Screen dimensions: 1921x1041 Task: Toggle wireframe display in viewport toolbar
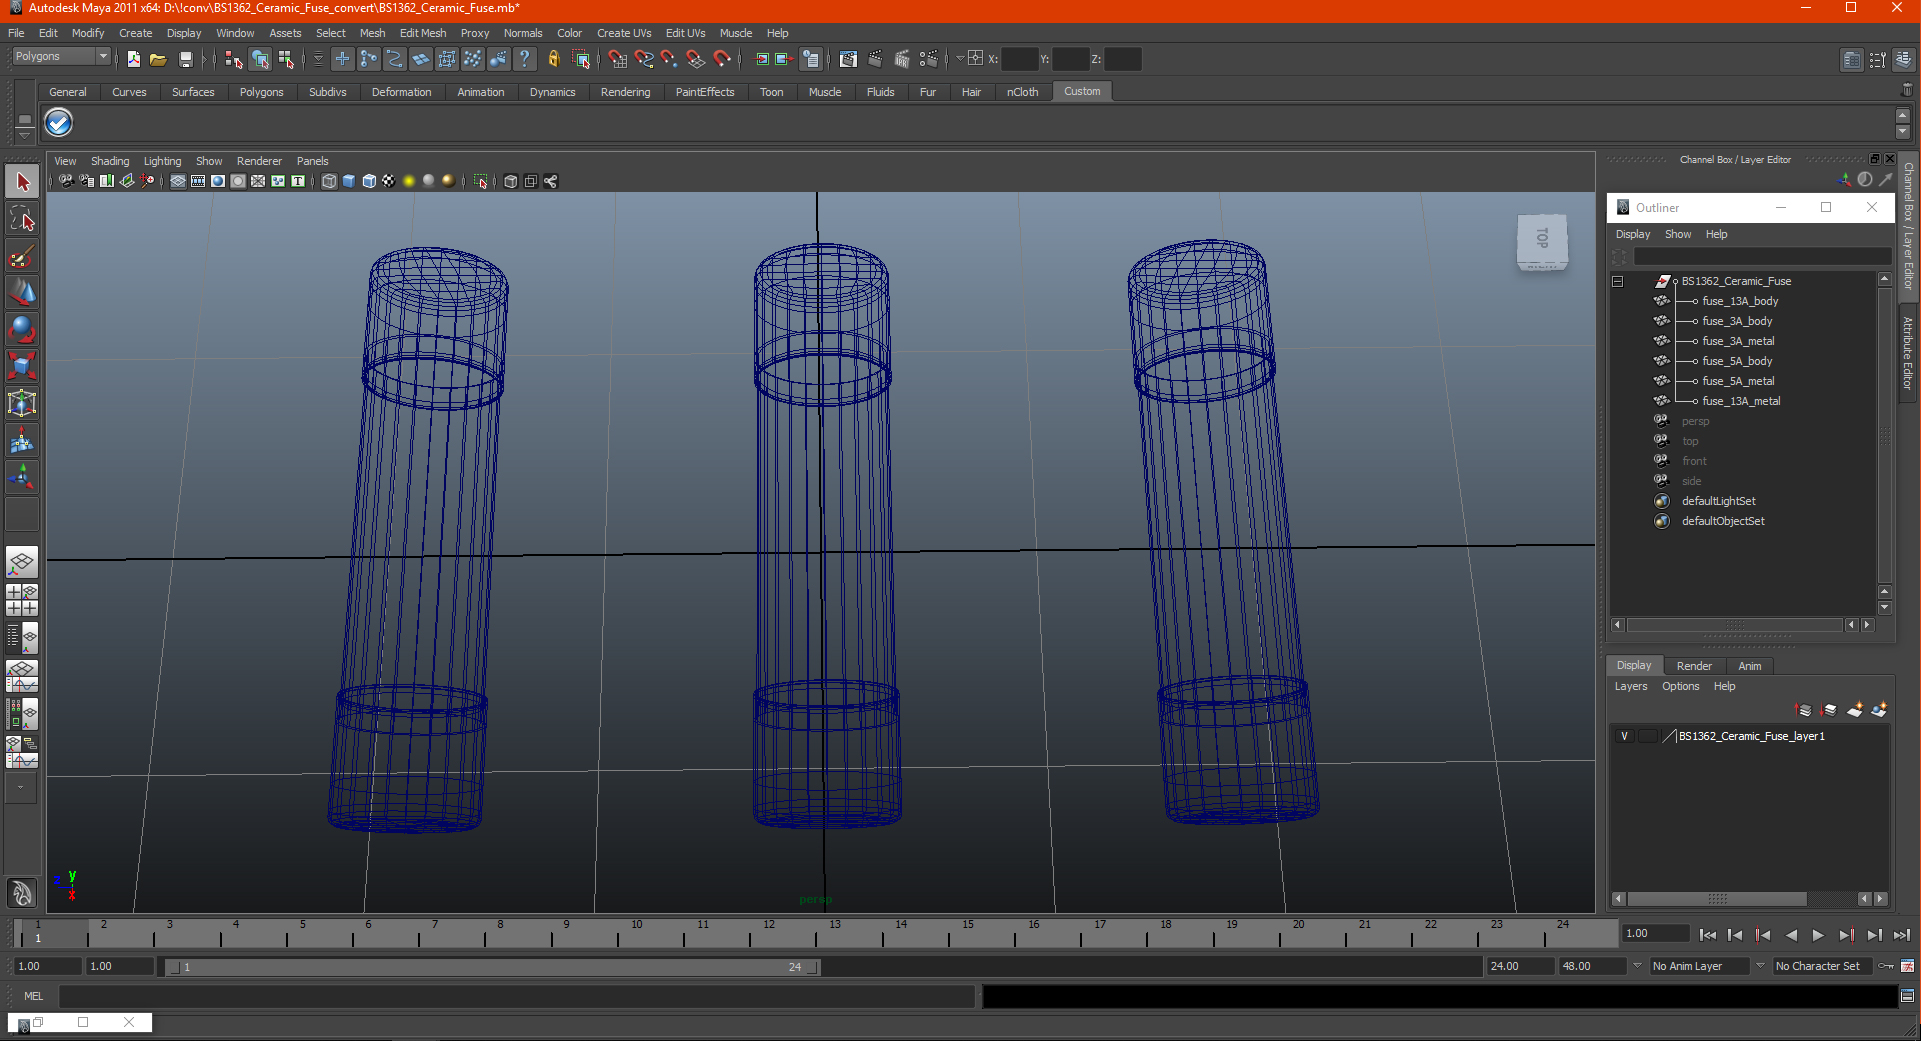(x=329, y=181)
